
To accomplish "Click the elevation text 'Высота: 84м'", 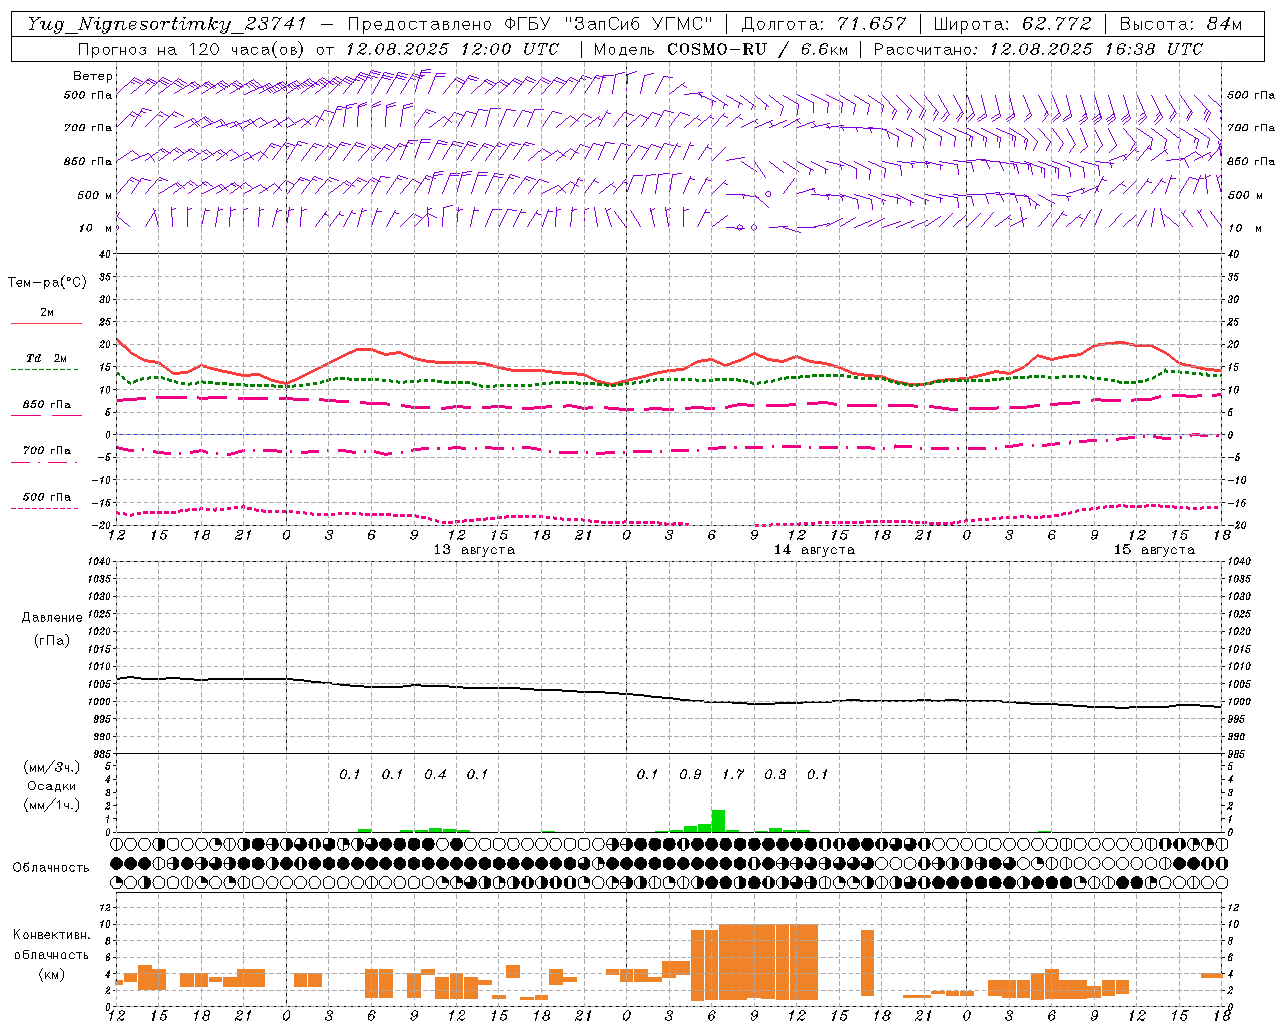I will [x=1181, y=24].
